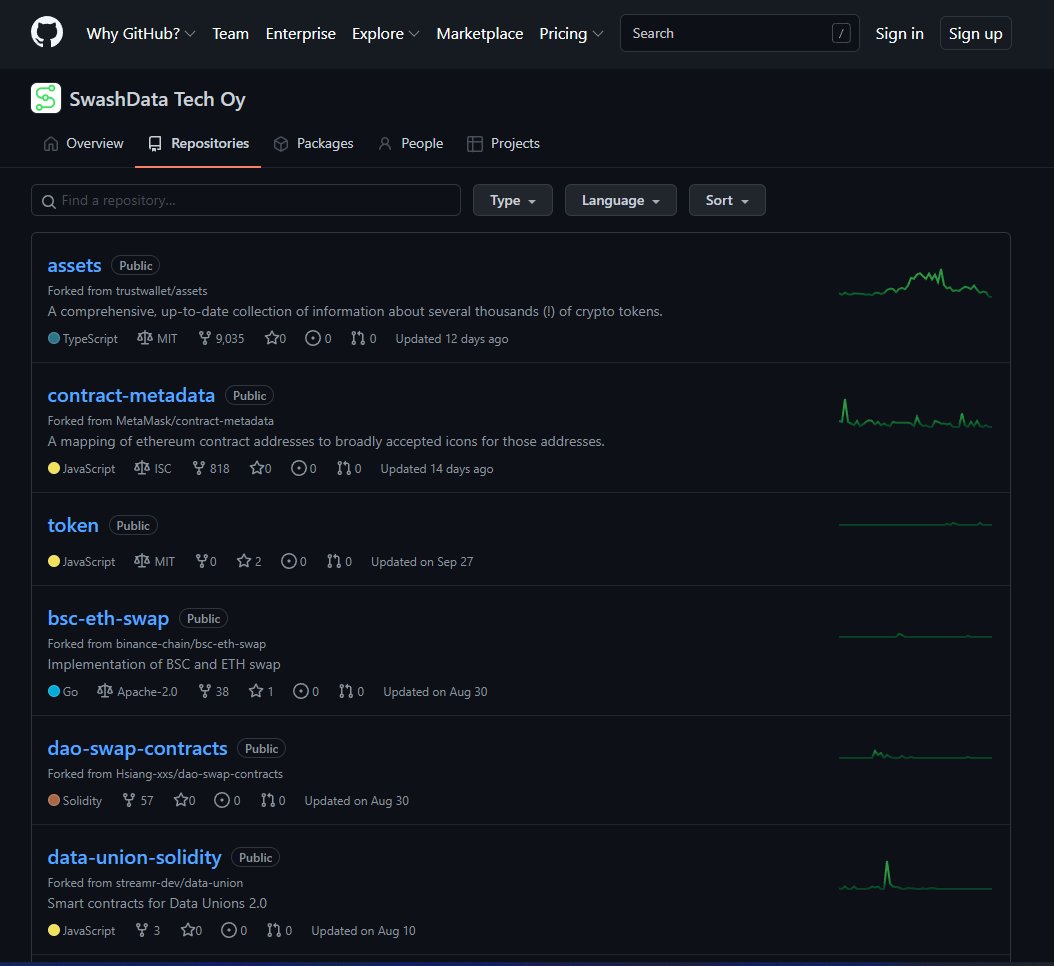Open forks count for token repo

point(206,561)
